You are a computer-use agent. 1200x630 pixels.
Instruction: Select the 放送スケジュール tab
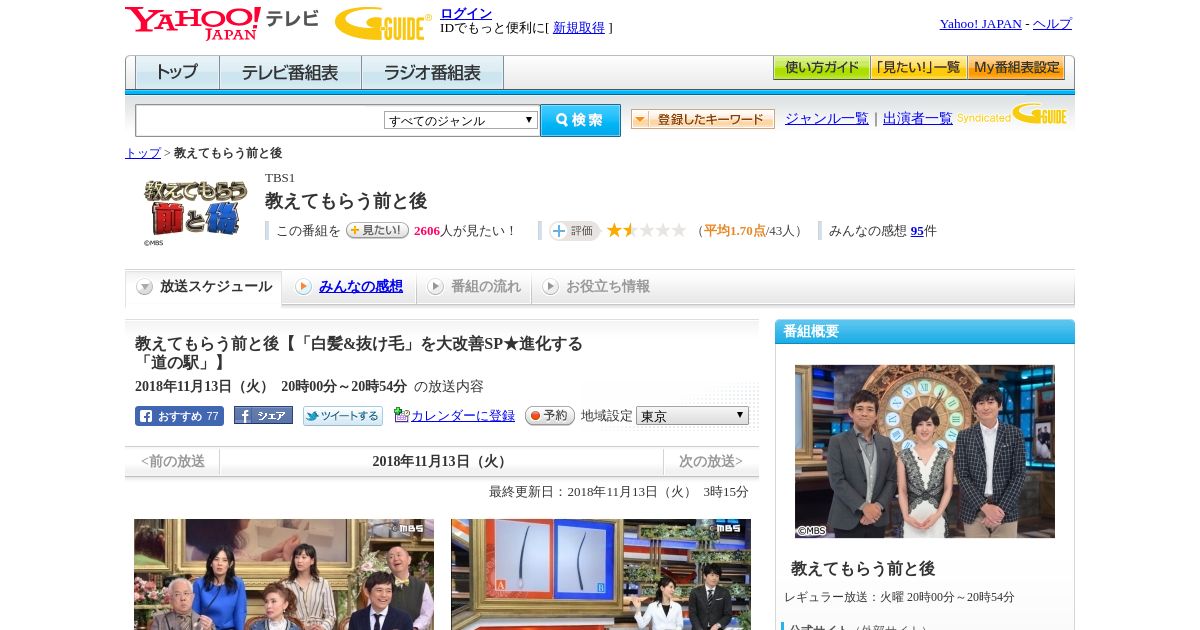[204, 287]
